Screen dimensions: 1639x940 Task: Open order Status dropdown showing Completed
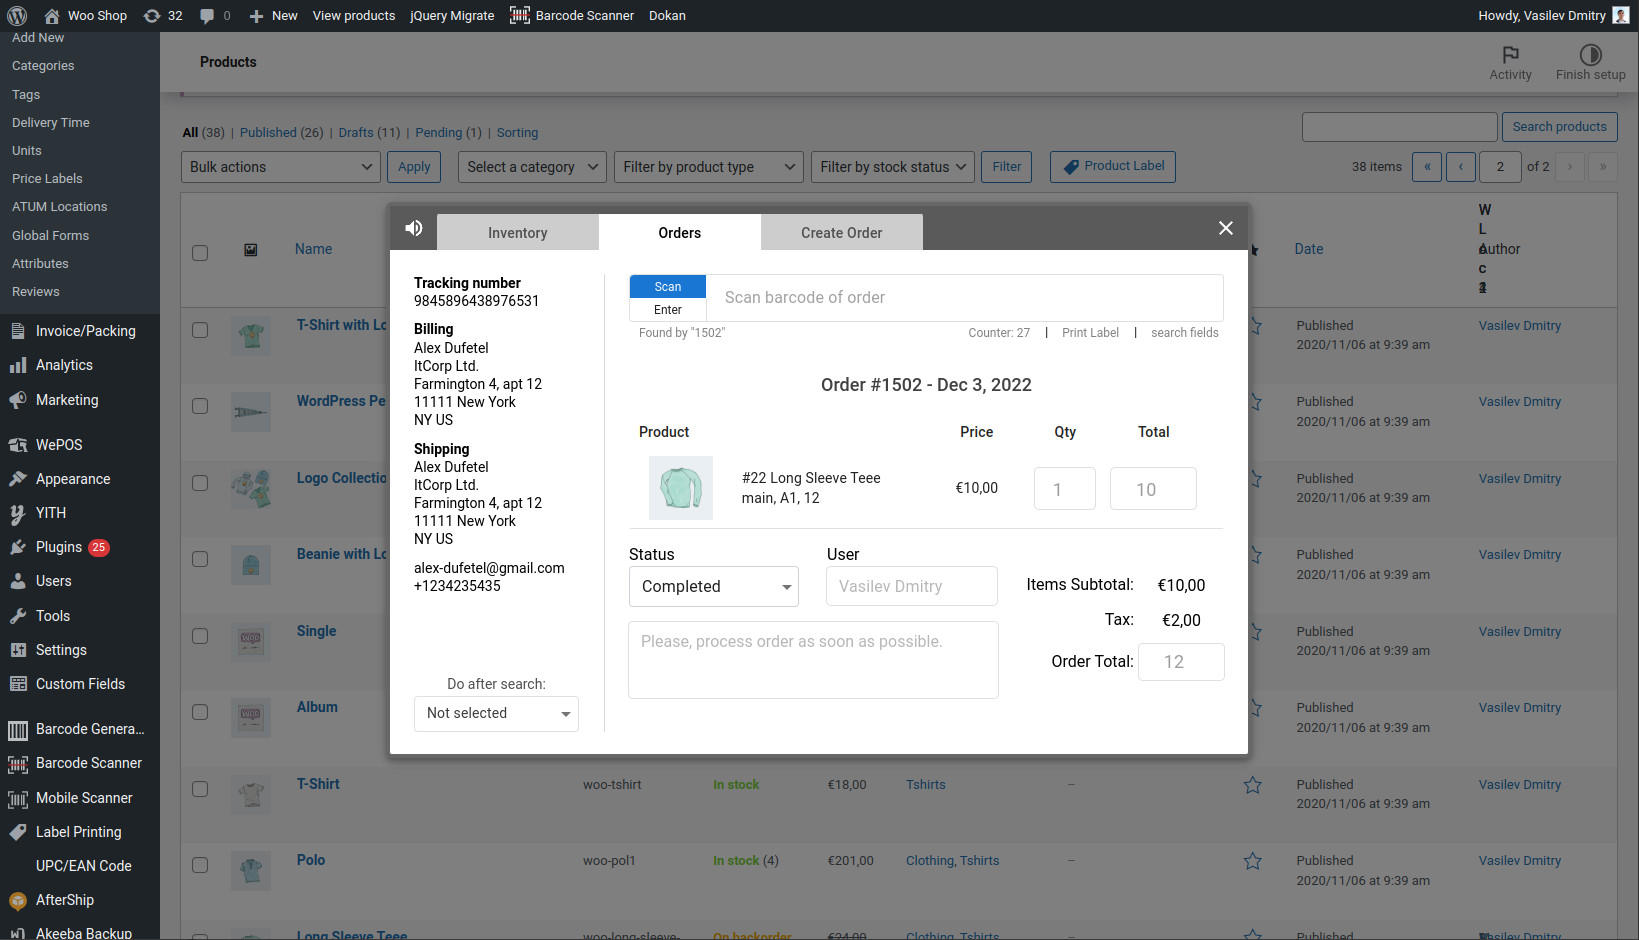coord(714,587)
